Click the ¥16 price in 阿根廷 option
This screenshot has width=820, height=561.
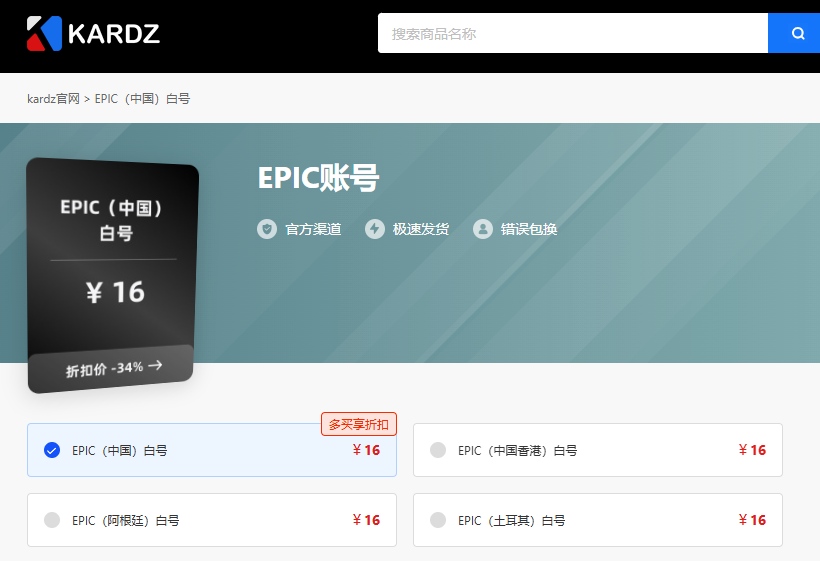coord(366,520)
